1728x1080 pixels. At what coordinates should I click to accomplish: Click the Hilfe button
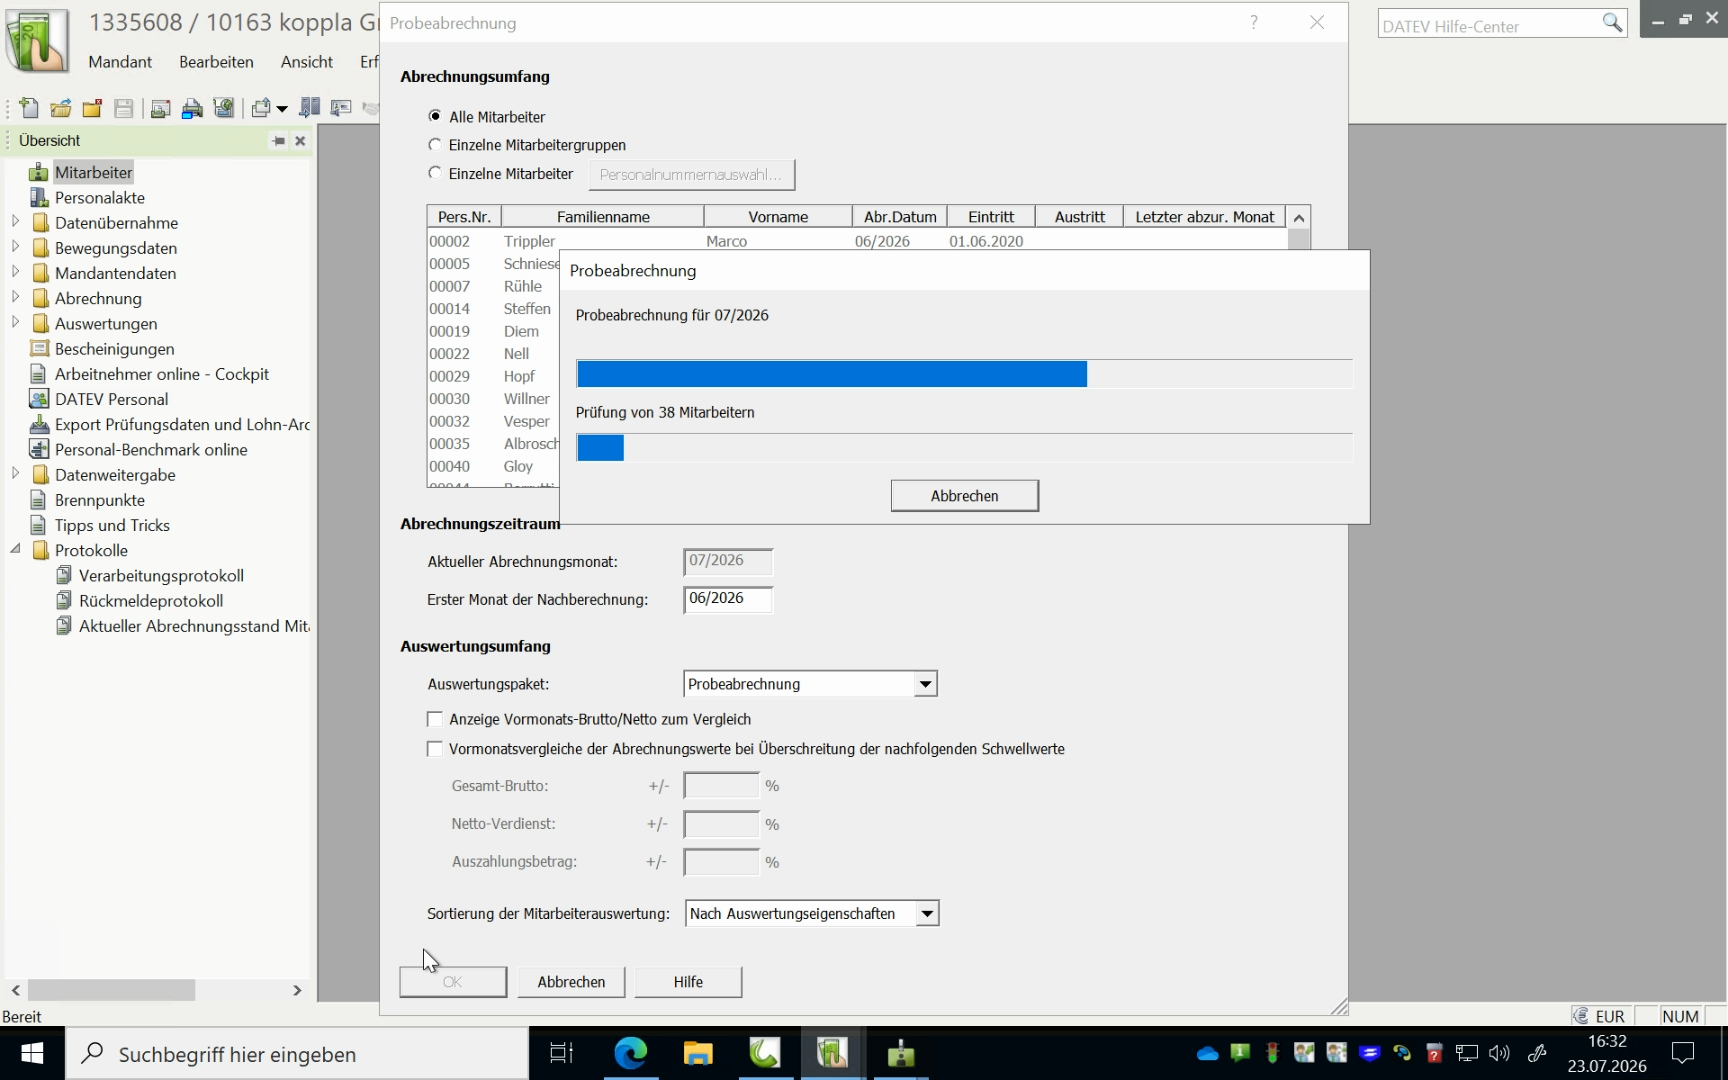pos(688,982)
